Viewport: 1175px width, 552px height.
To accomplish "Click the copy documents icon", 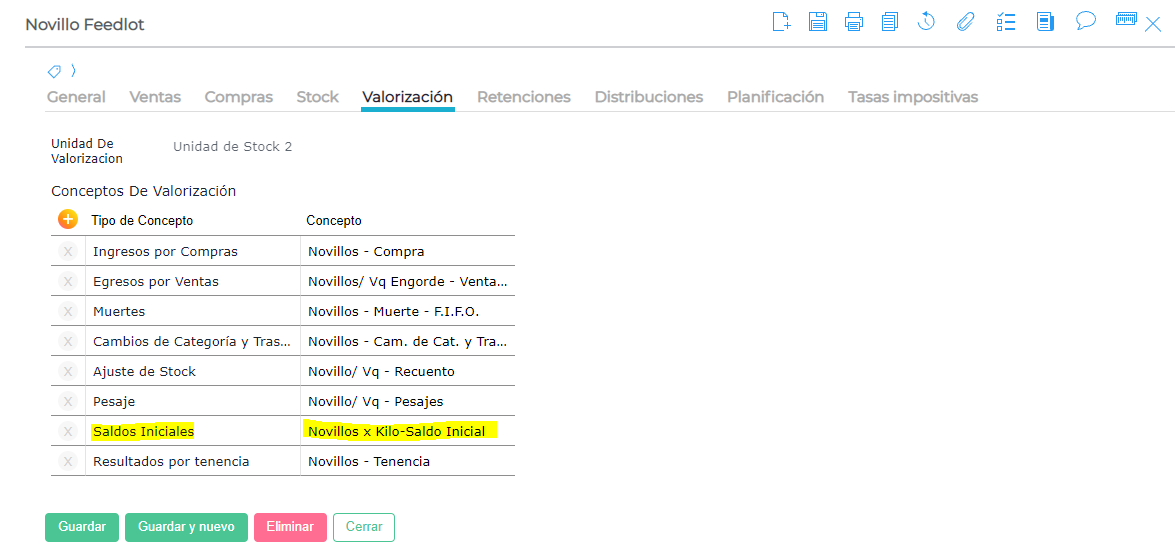I will click(889, 22).
